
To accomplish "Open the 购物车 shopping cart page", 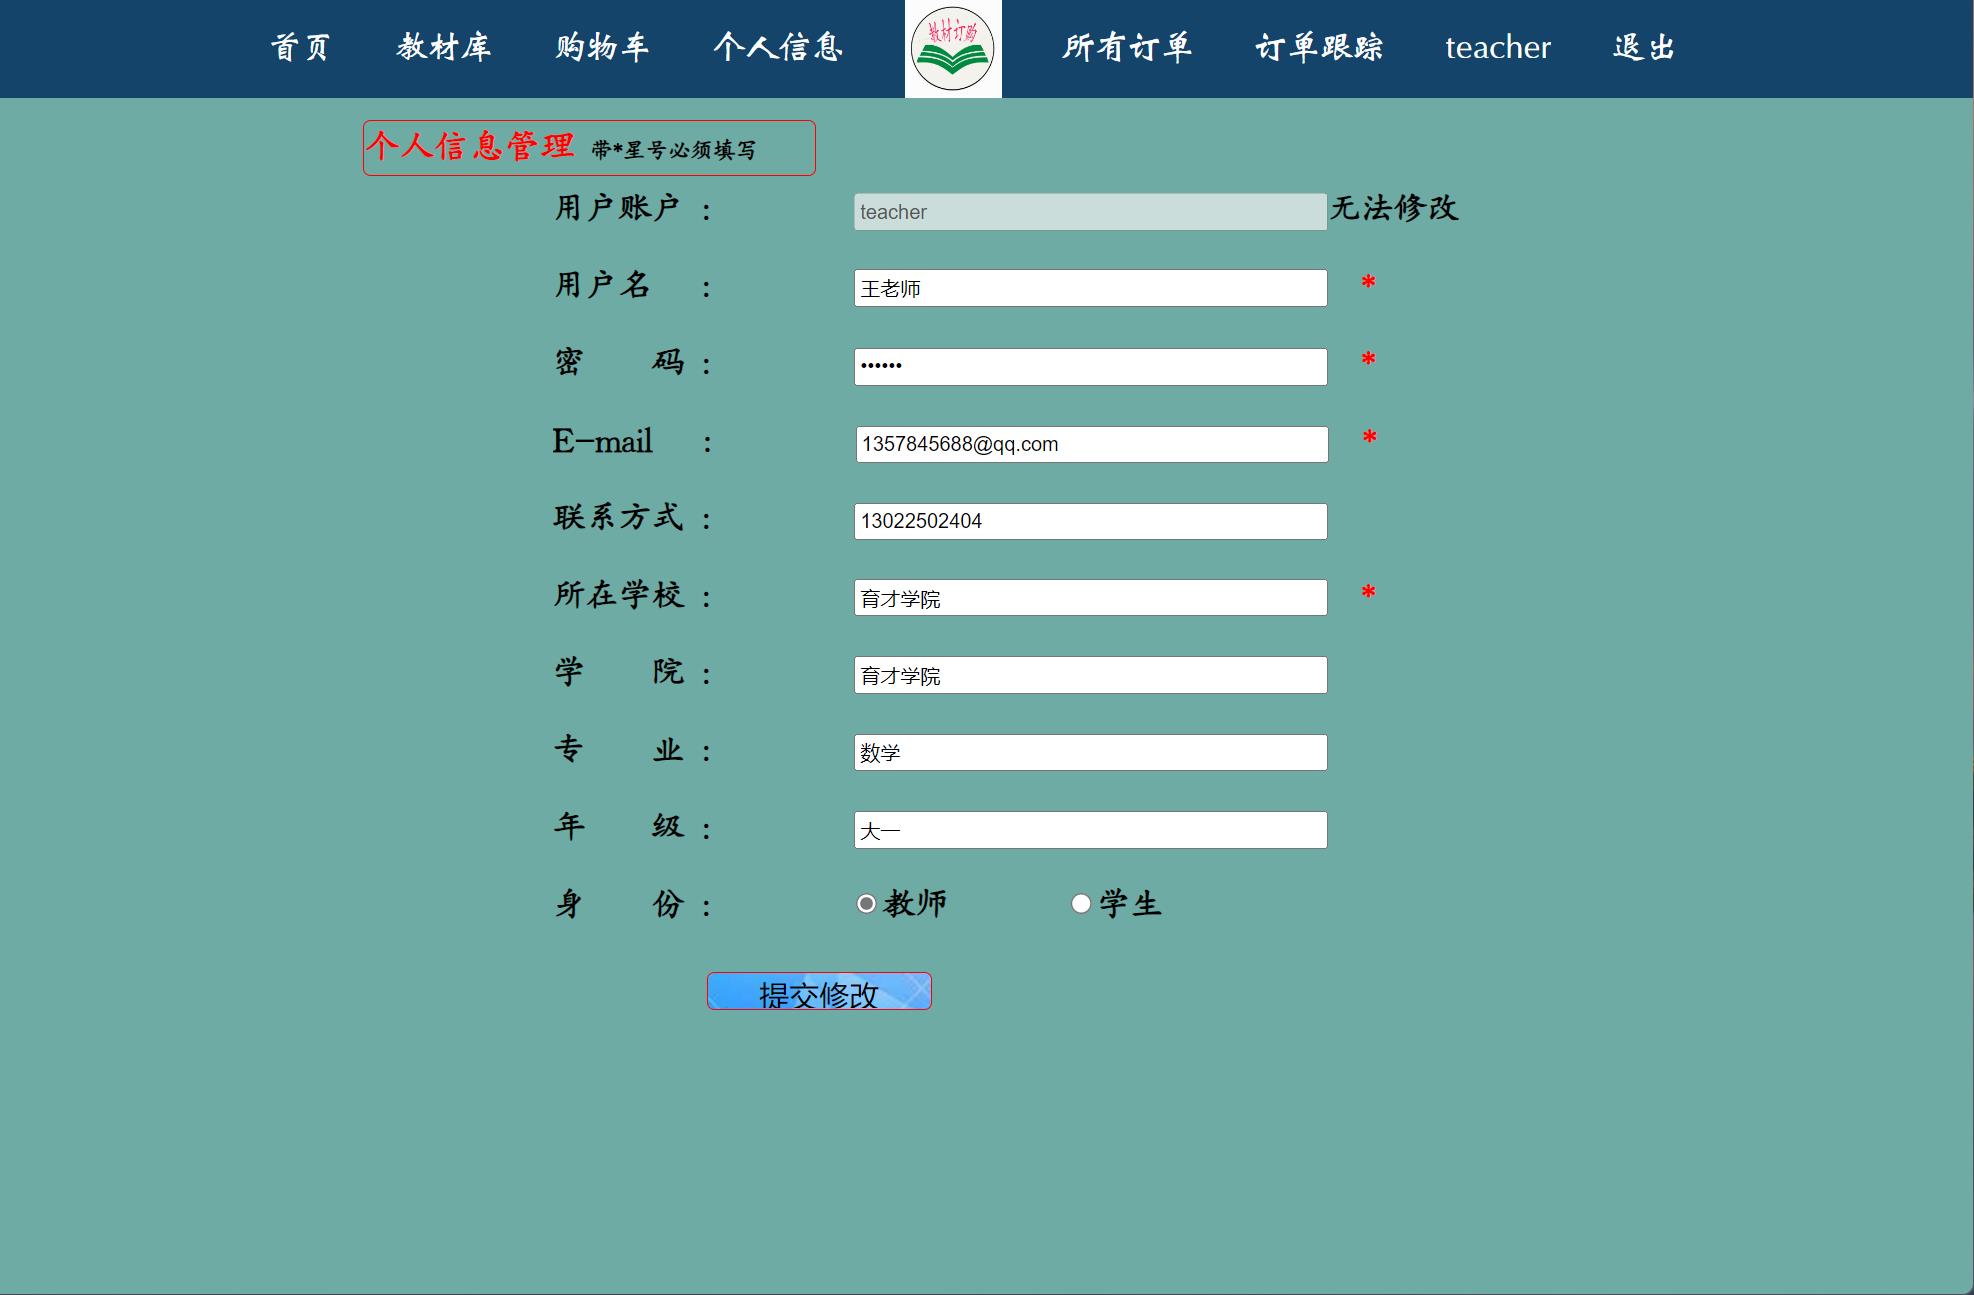I will (600, 48).
